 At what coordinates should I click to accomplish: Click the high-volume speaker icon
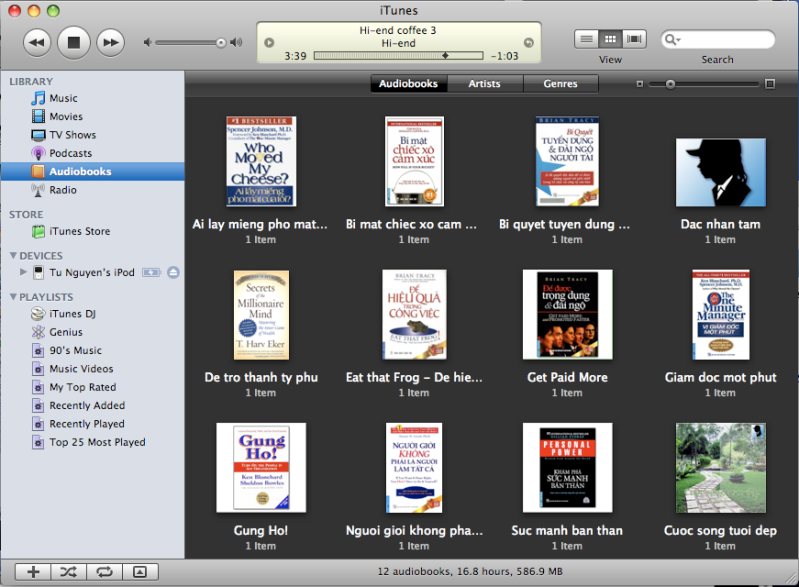(x=236, y=42)
